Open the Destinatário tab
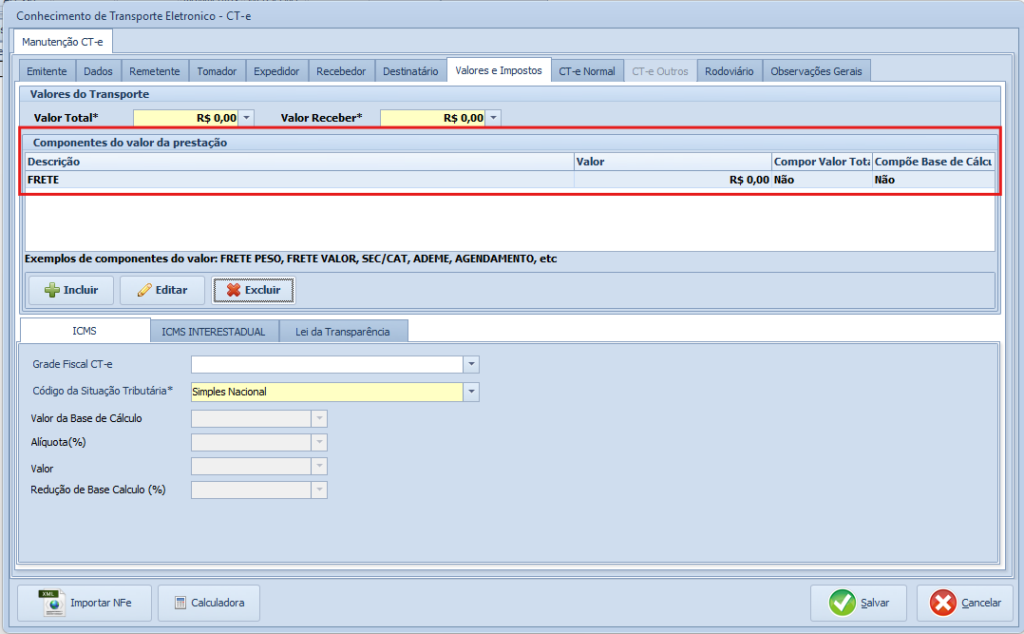 pyautogui.click(x=410, y=71)
